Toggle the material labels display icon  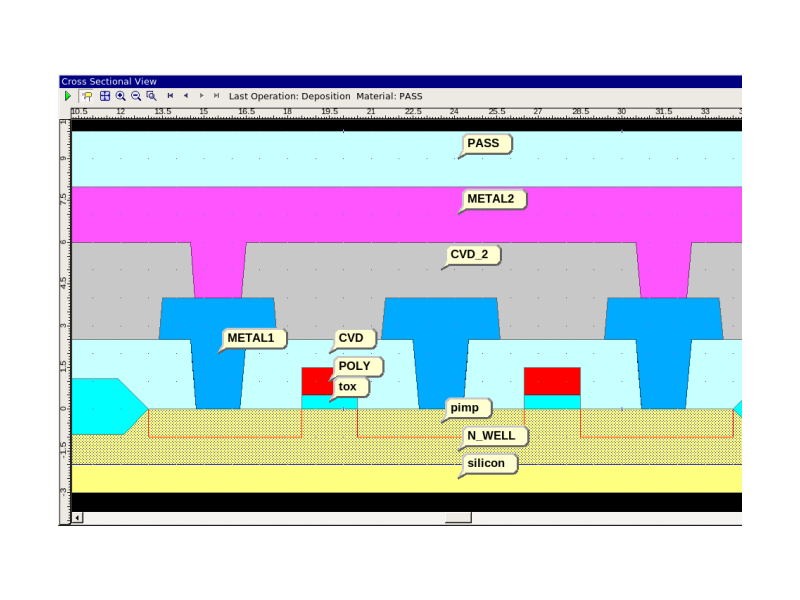87,96
